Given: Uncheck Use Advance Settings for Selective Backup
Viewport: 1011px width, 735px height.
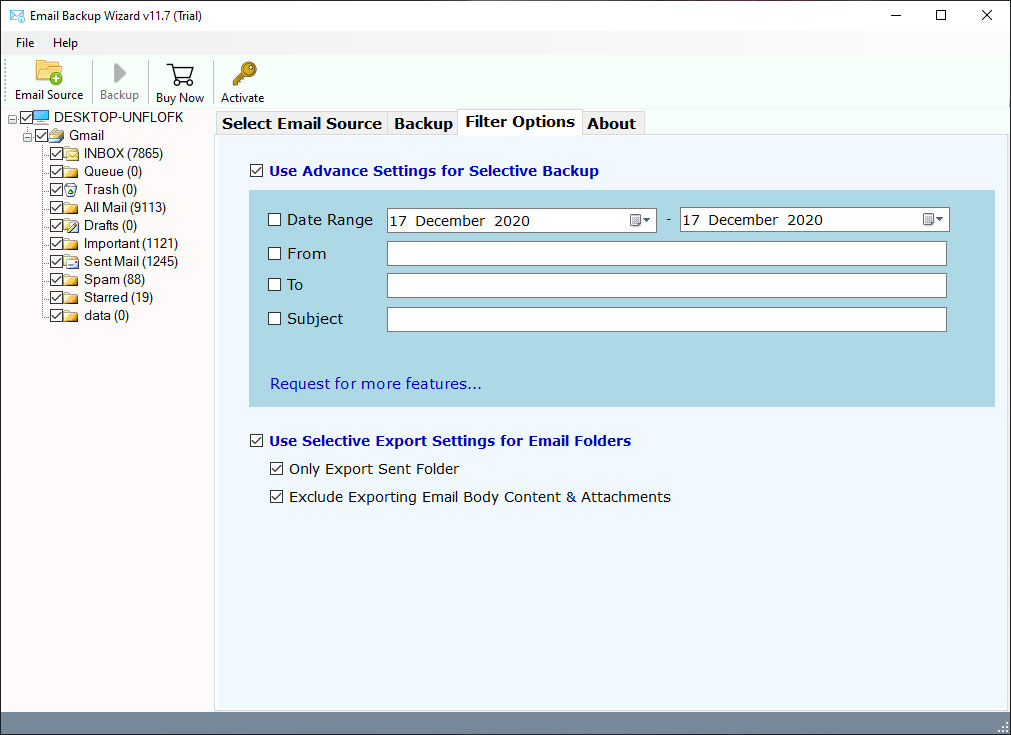Looking at the screenshot, I should click(x=257, y=171).
